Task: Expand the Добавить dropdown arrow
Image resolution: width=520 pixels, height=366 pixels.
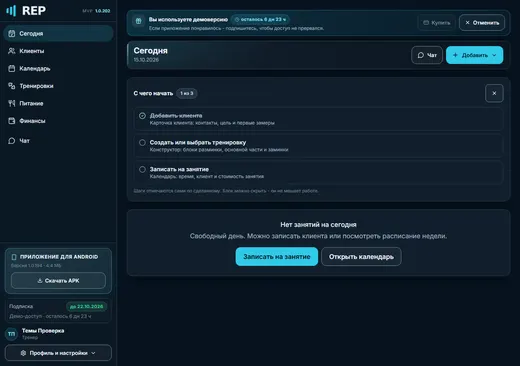Action: pyautogui.click(x=494, y=55)
